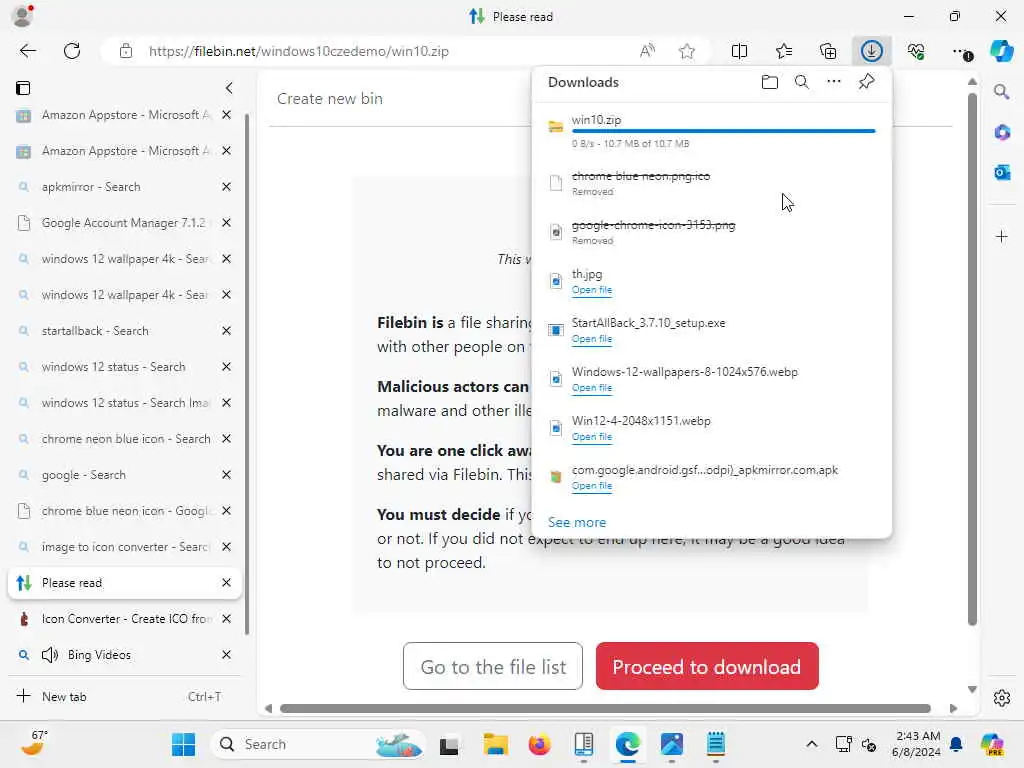Open more options in Downloads panel
1024x768 pixels.
(x=834, y=82)
